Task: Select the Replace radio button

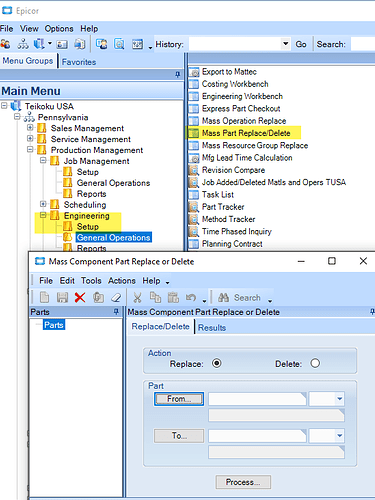Action: pos(217,363)
